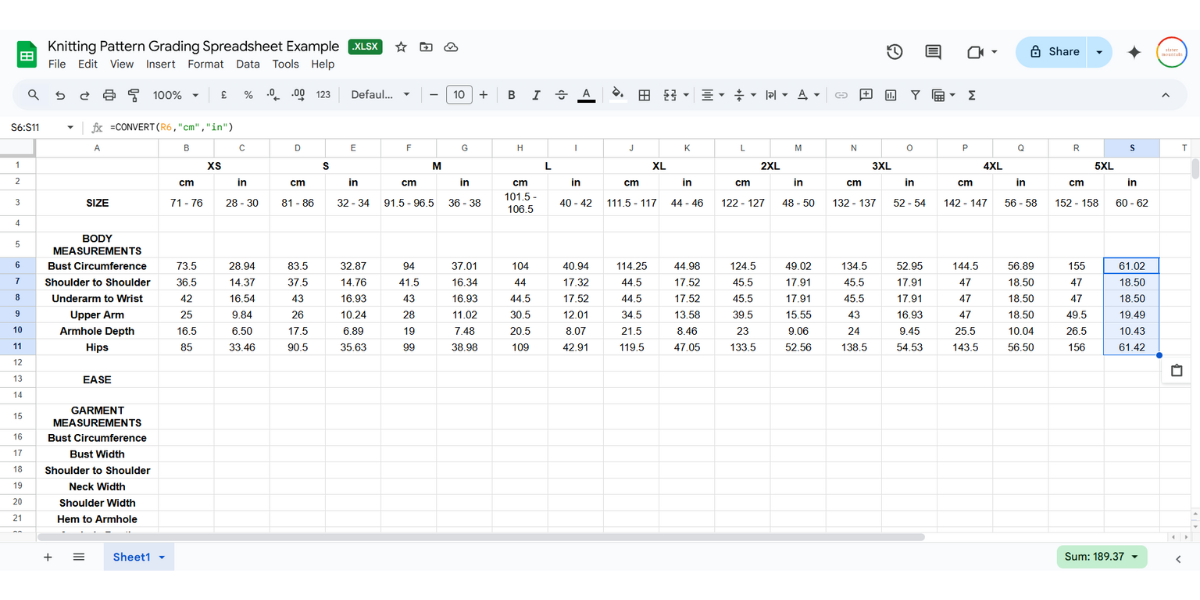
Task: Open the Format menu
Action: point(206,64)
